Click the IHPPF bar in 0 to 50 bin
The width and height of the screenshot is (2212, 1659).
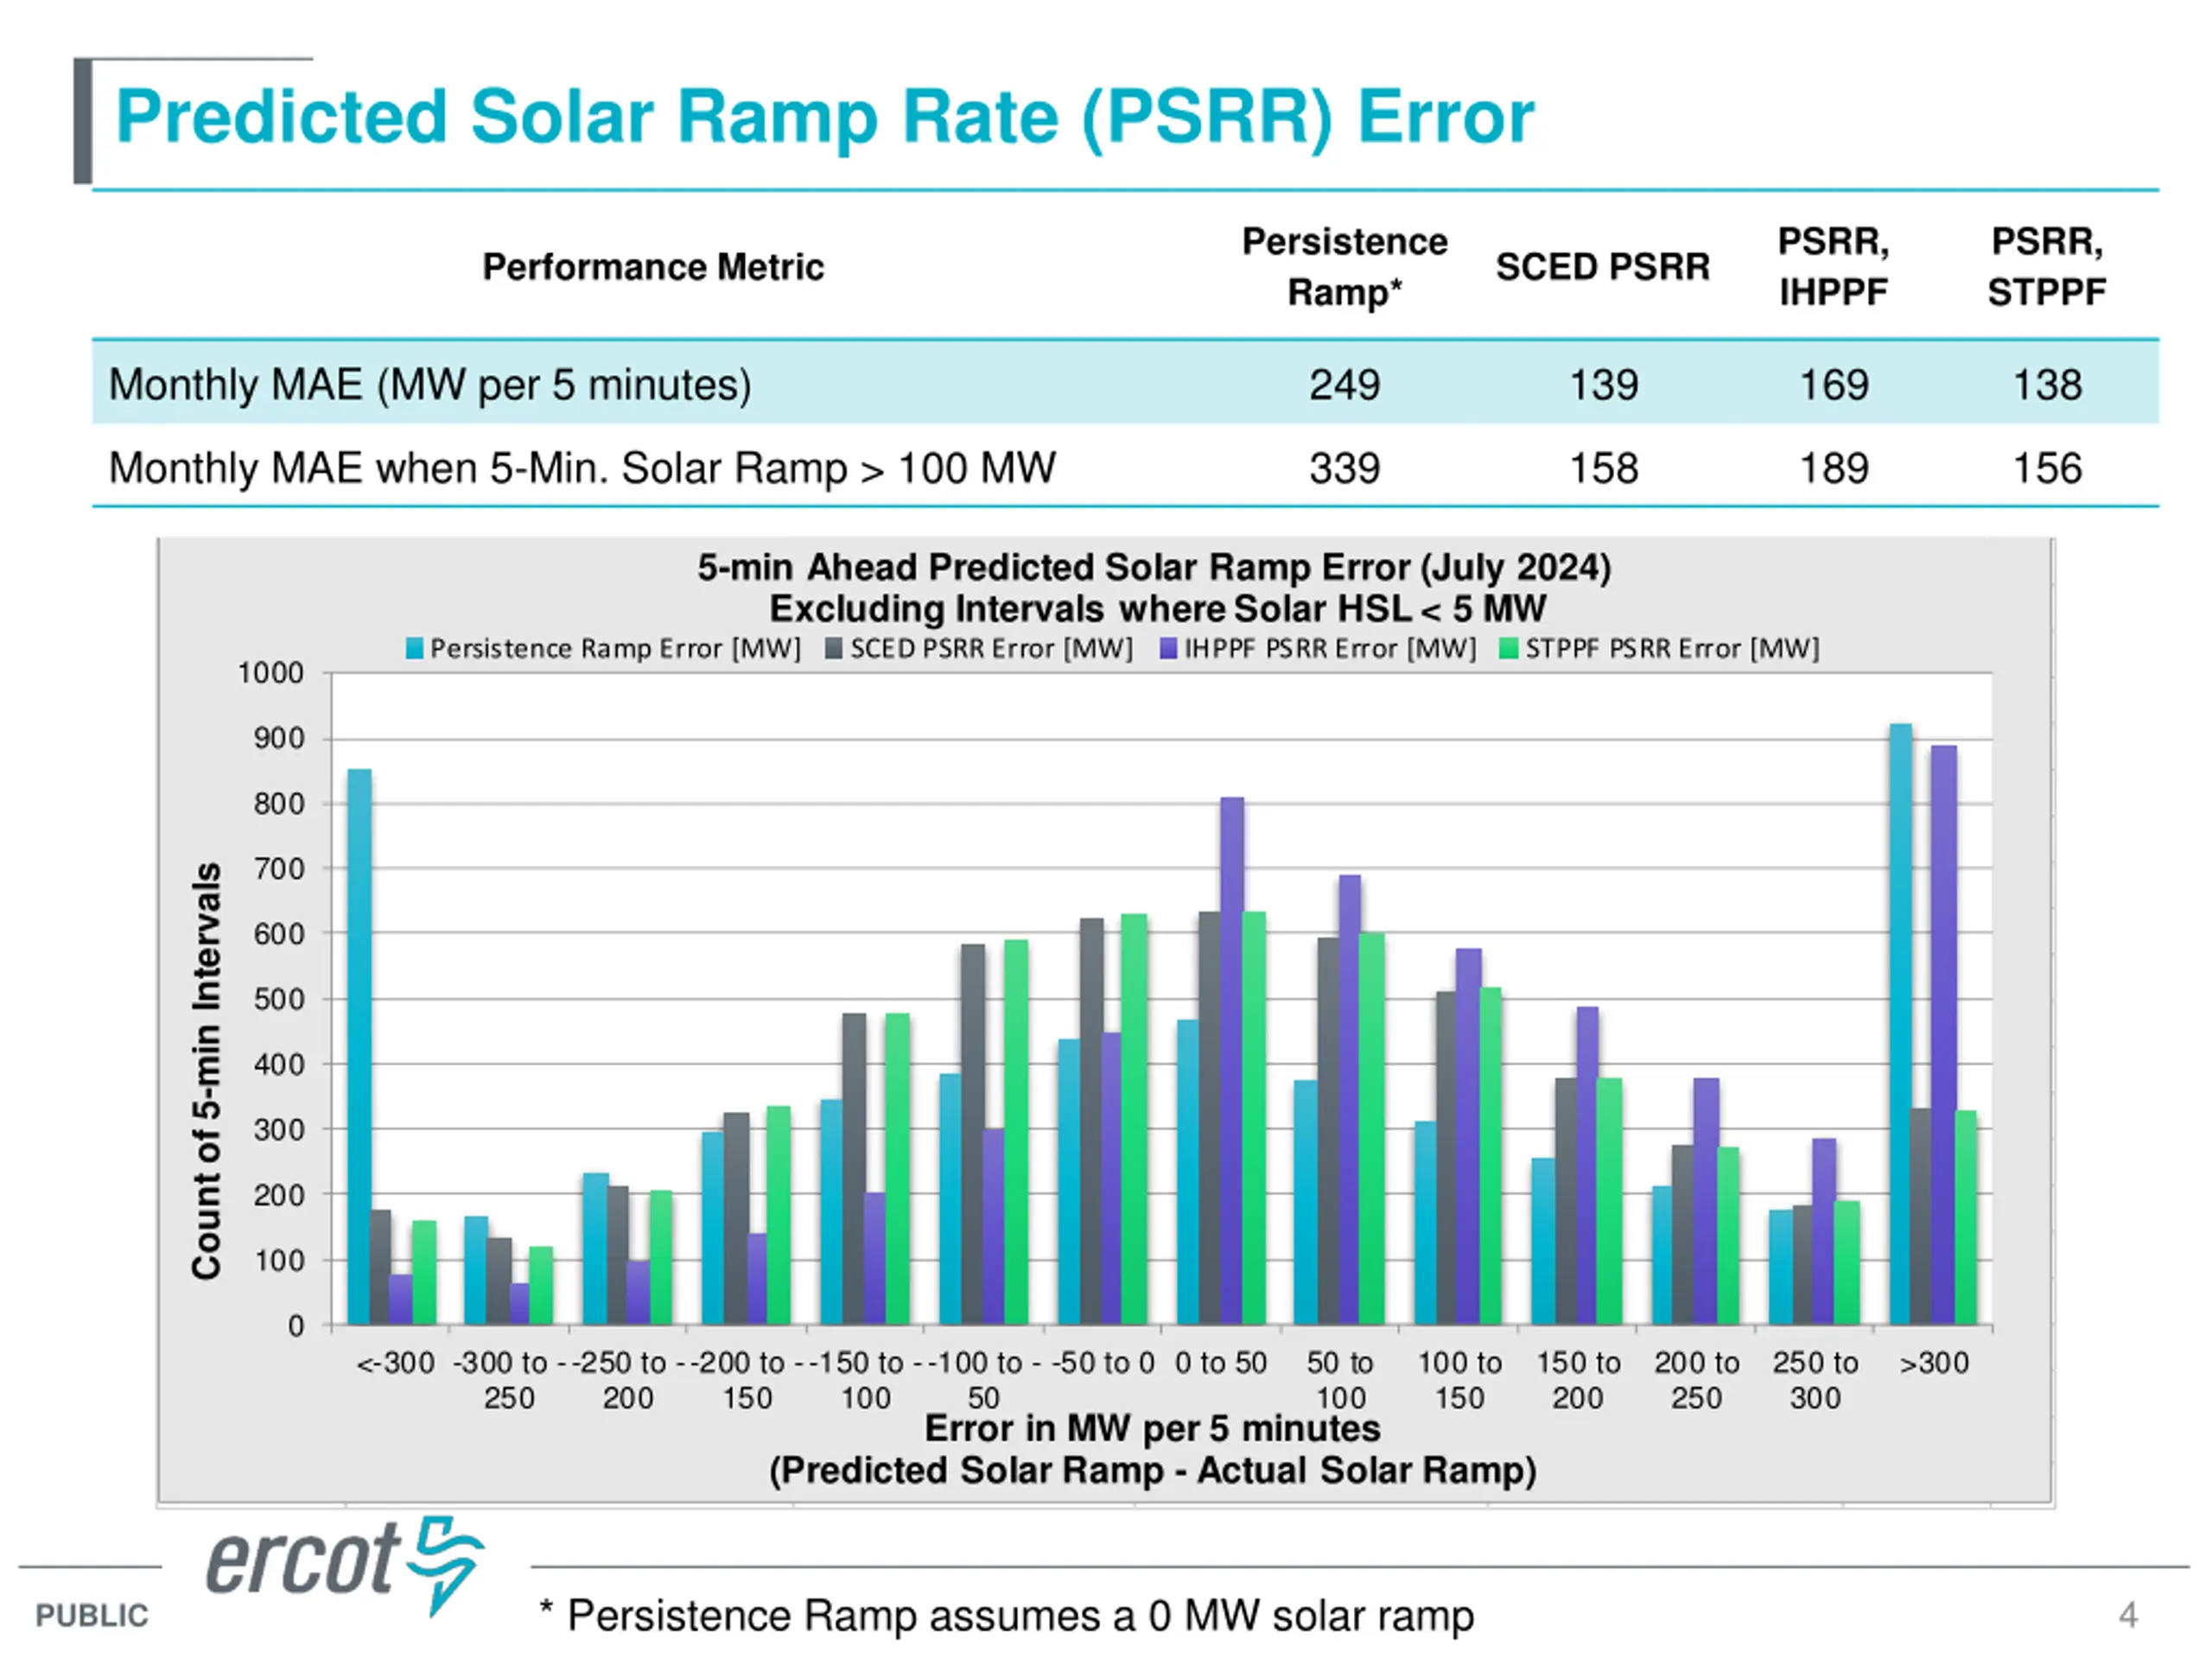(1232, 1061)
